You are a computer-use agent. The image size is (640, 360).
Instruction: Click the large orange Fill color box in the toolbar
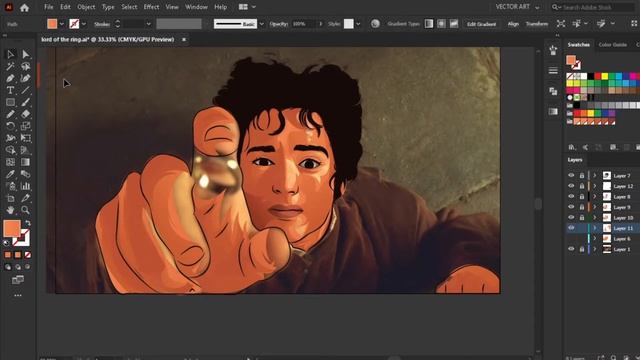12,228
